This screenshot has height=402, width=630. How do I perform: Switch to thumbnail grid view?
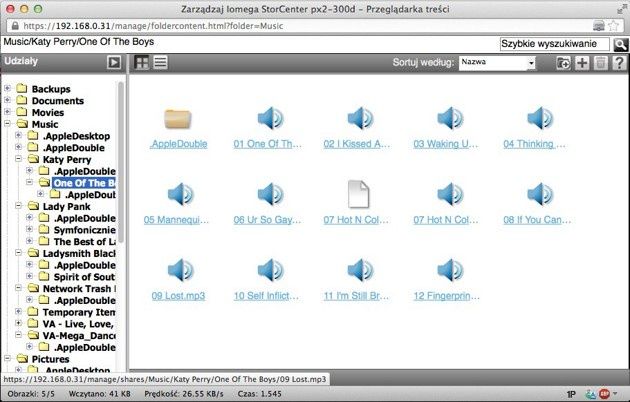click(x=141, y=62)
